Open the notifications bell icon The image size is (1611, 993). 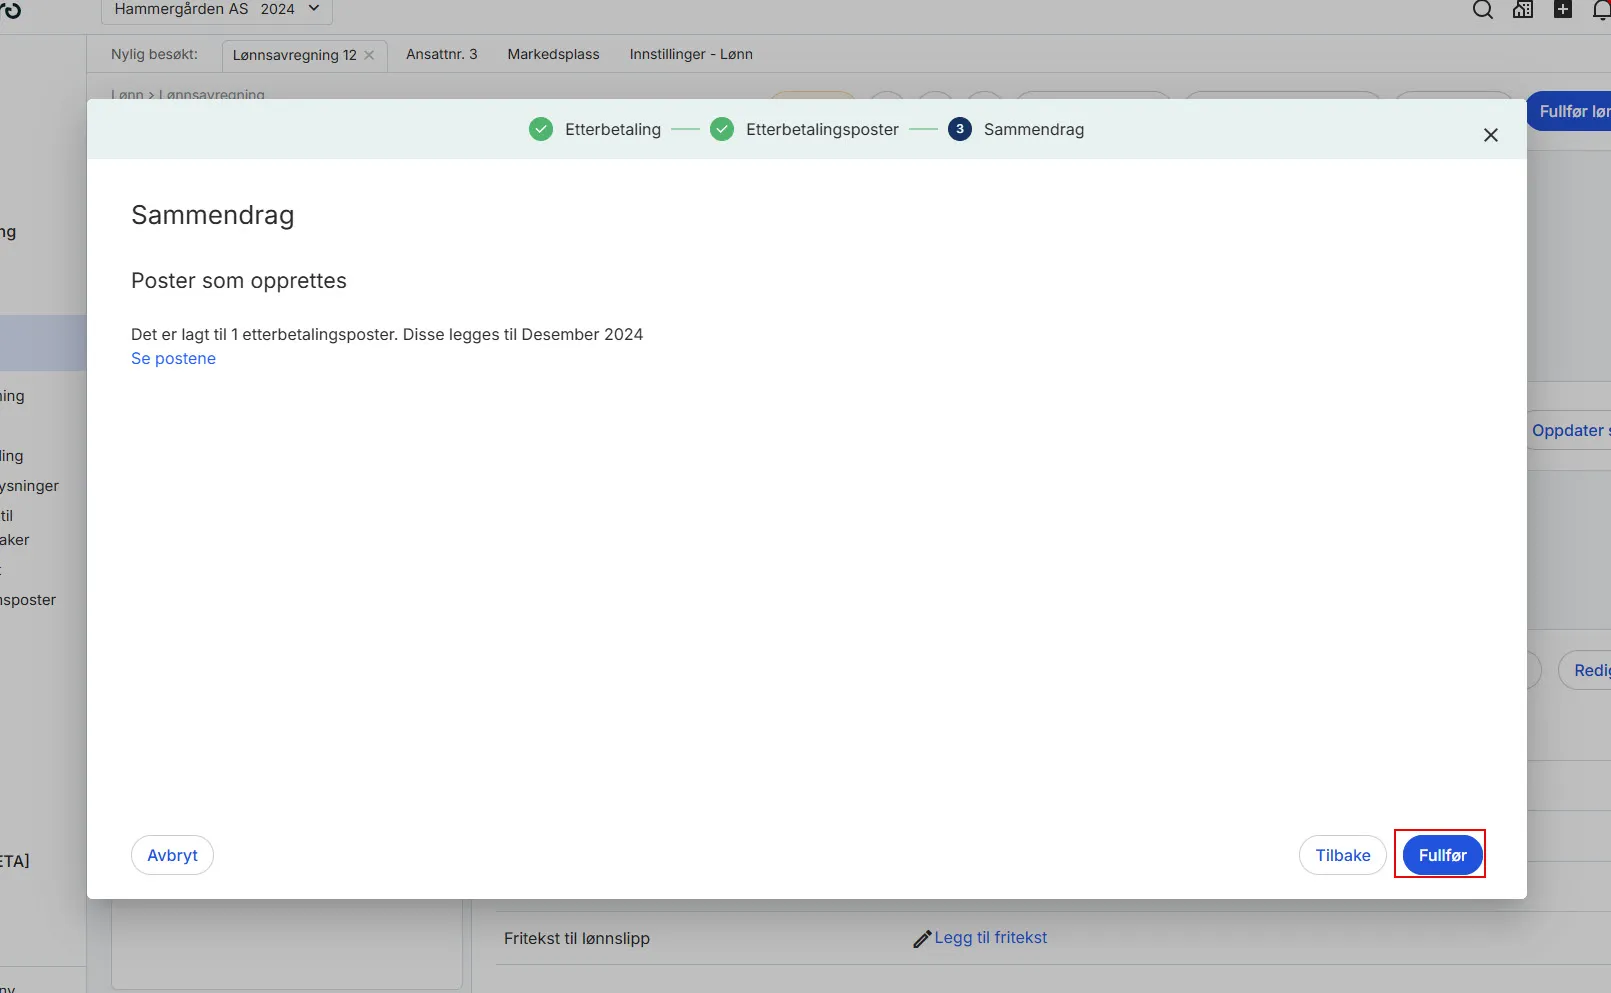(1601, 10)
